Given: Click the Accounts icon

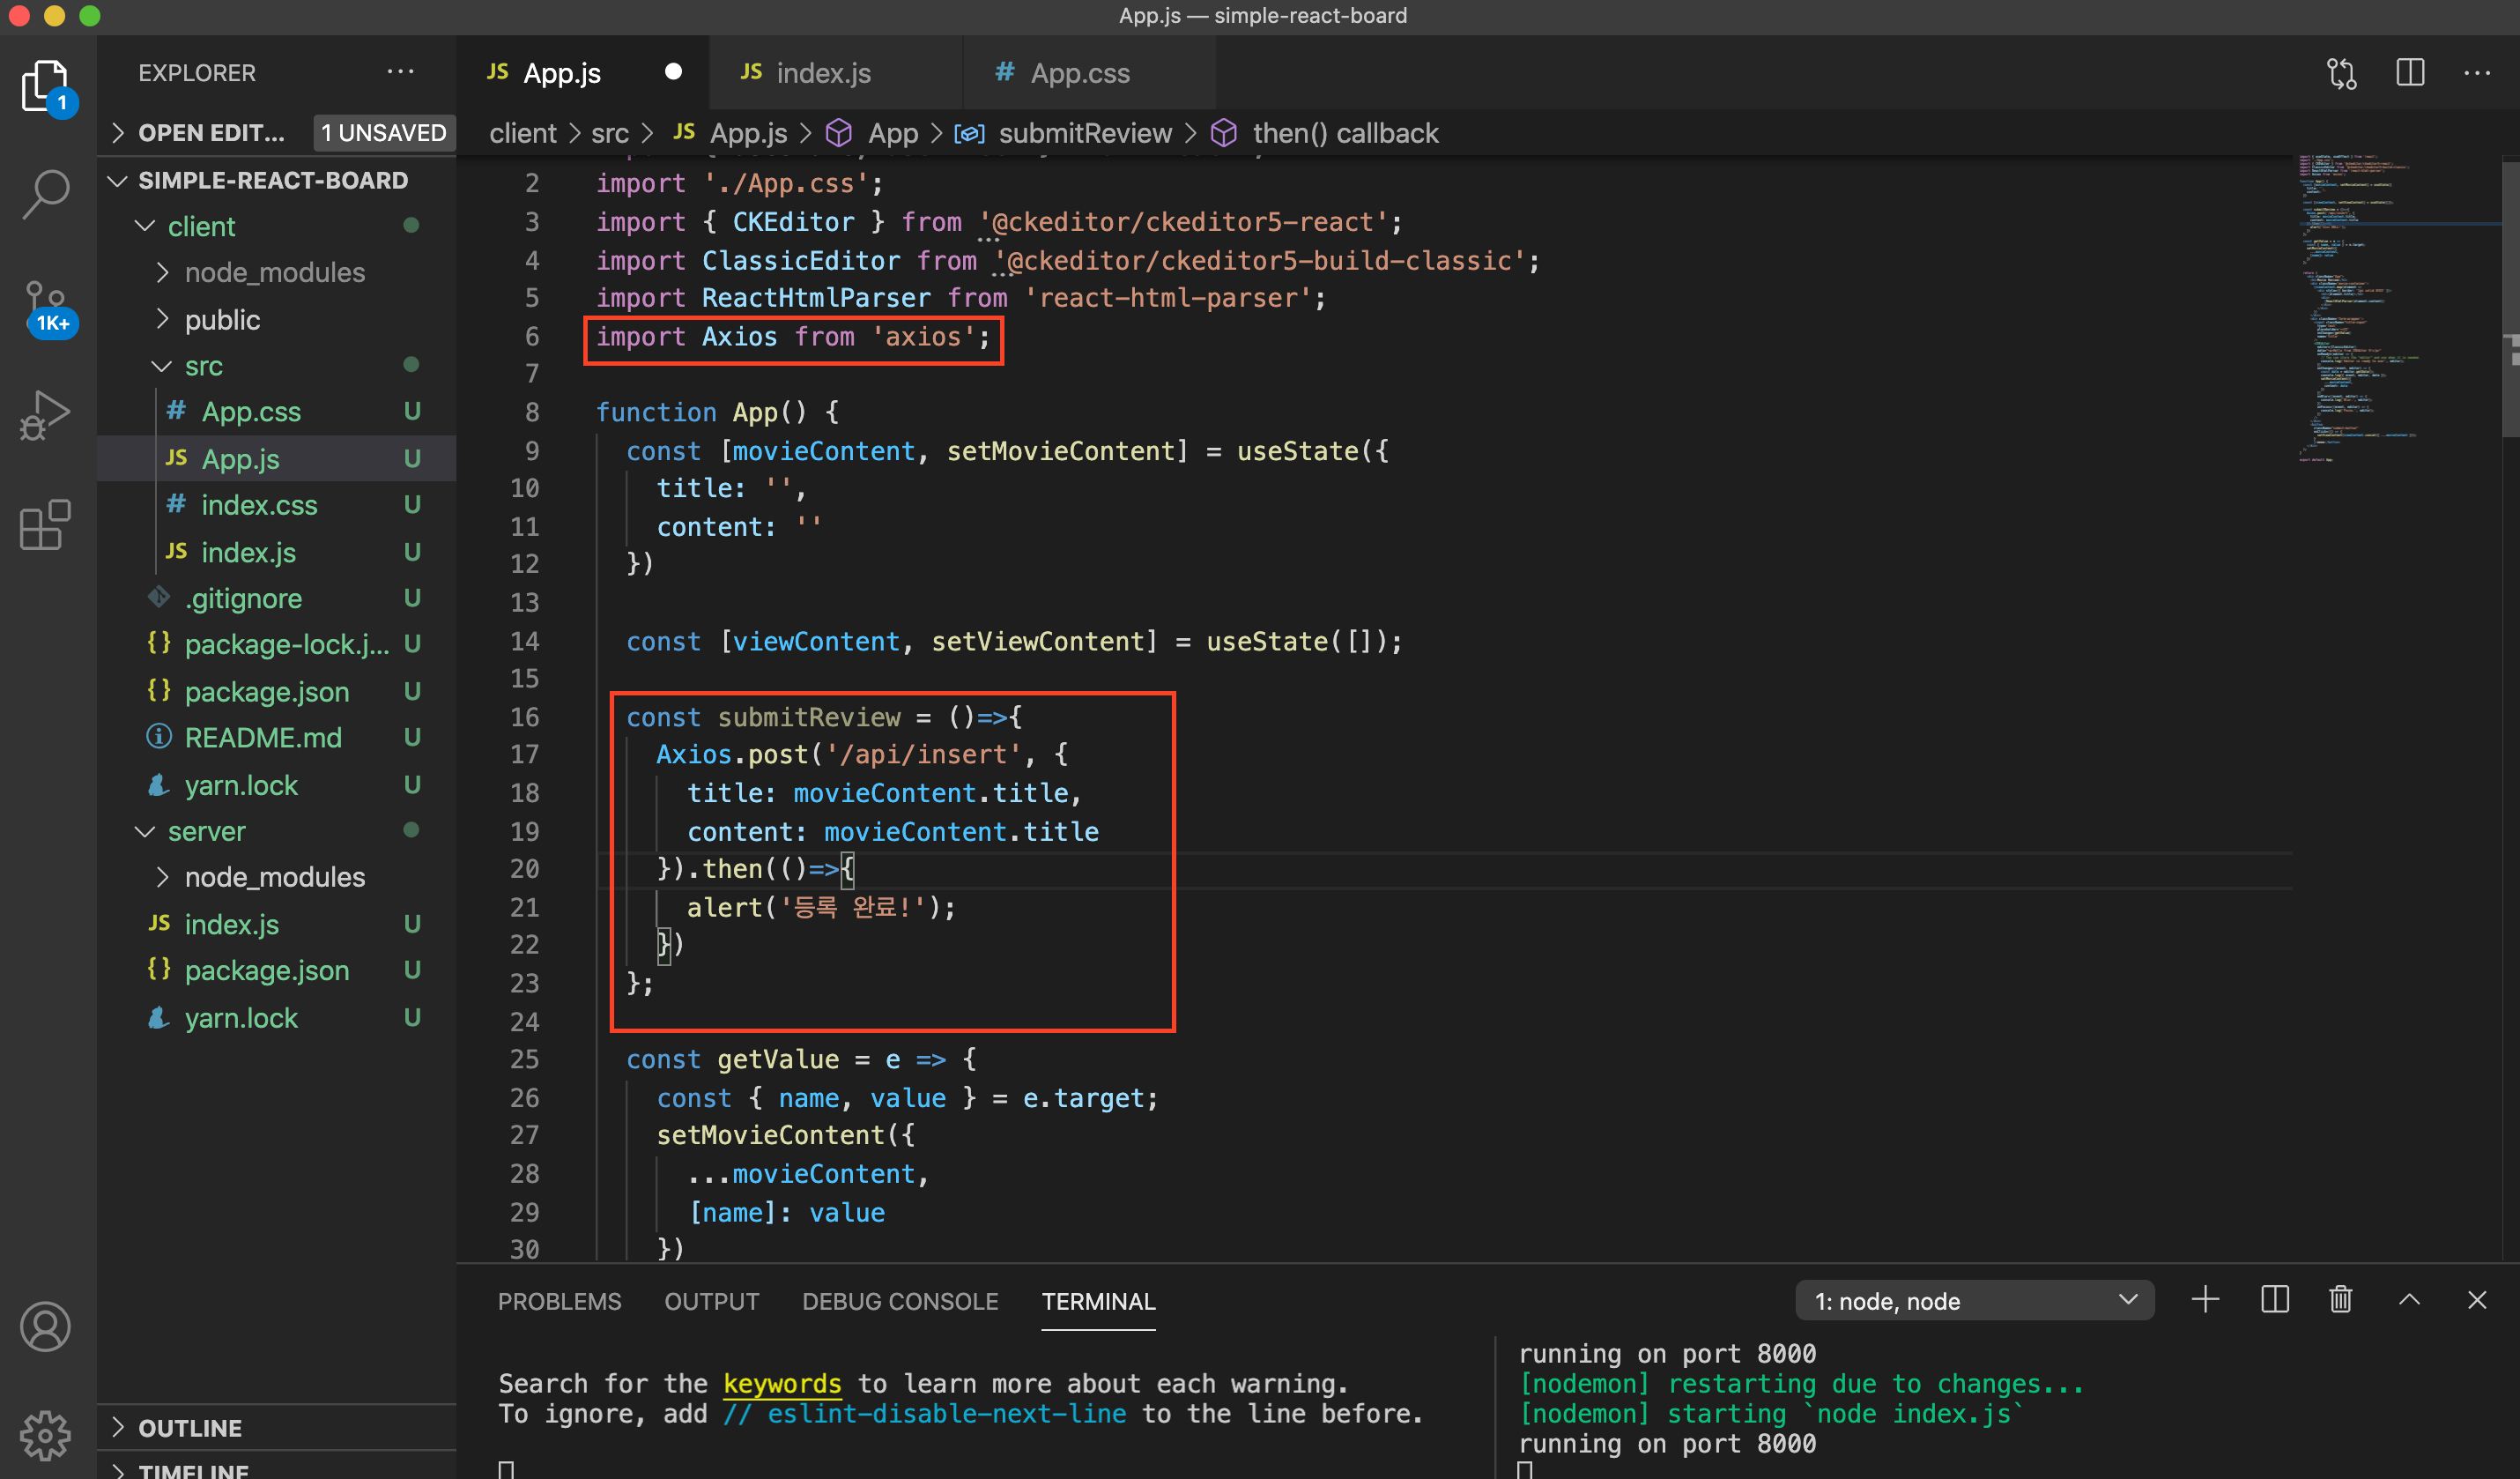Looking at the screenshot, I should (46, 1327).
